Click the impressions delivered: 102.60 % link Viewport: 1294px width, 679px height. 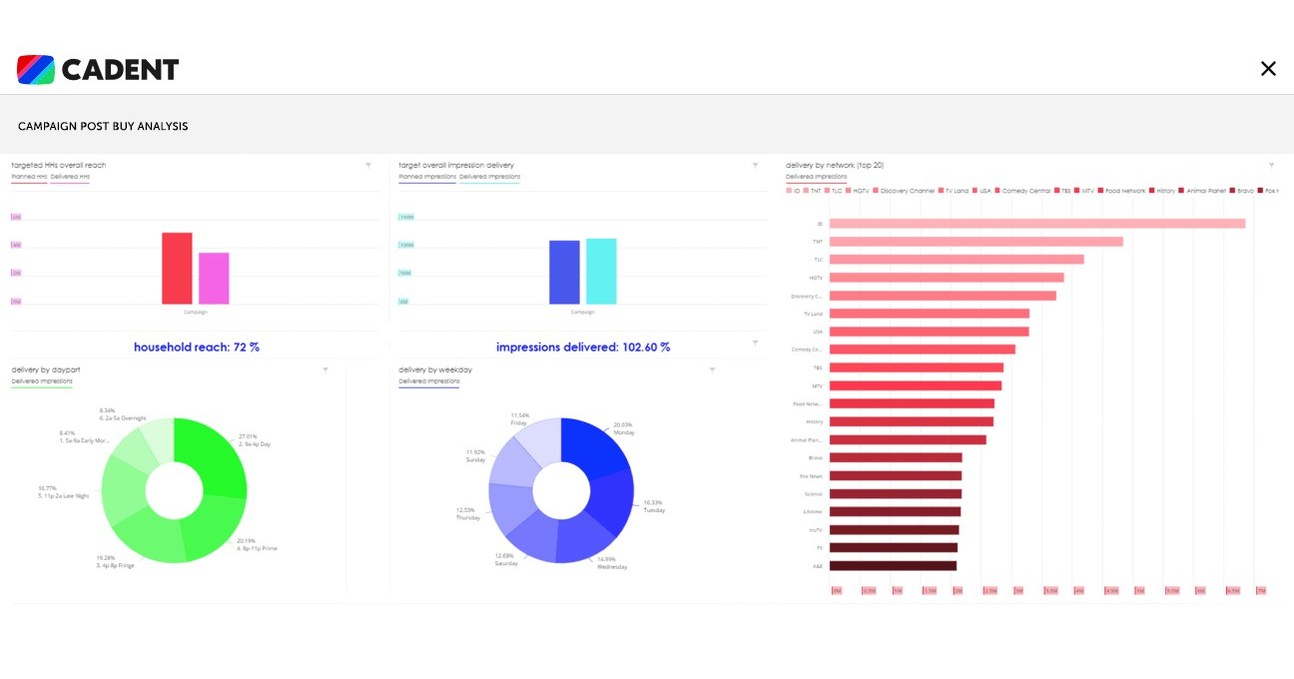(x=582, y=347)
